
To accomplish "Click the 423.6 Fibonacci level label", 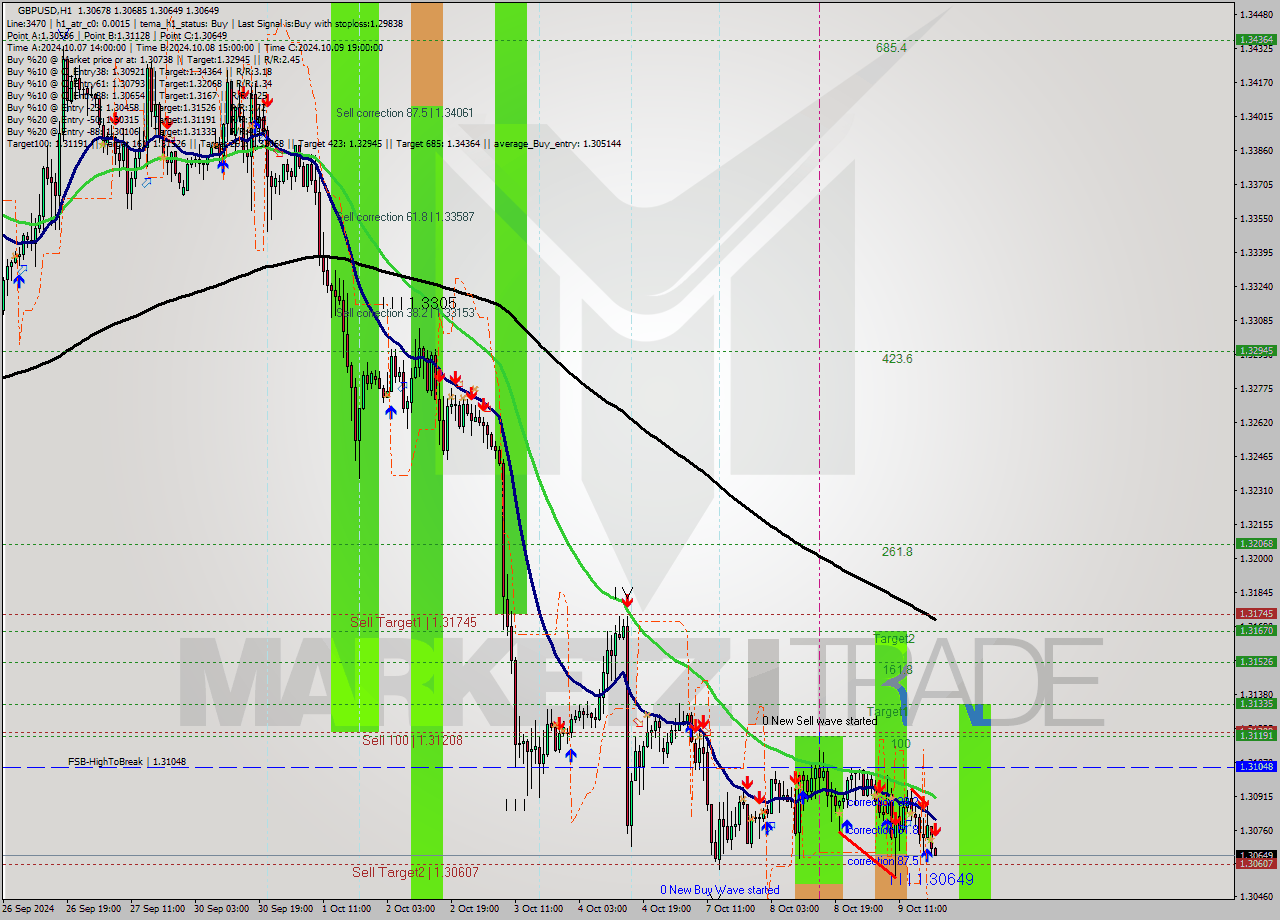I will [x=897, y=358].
